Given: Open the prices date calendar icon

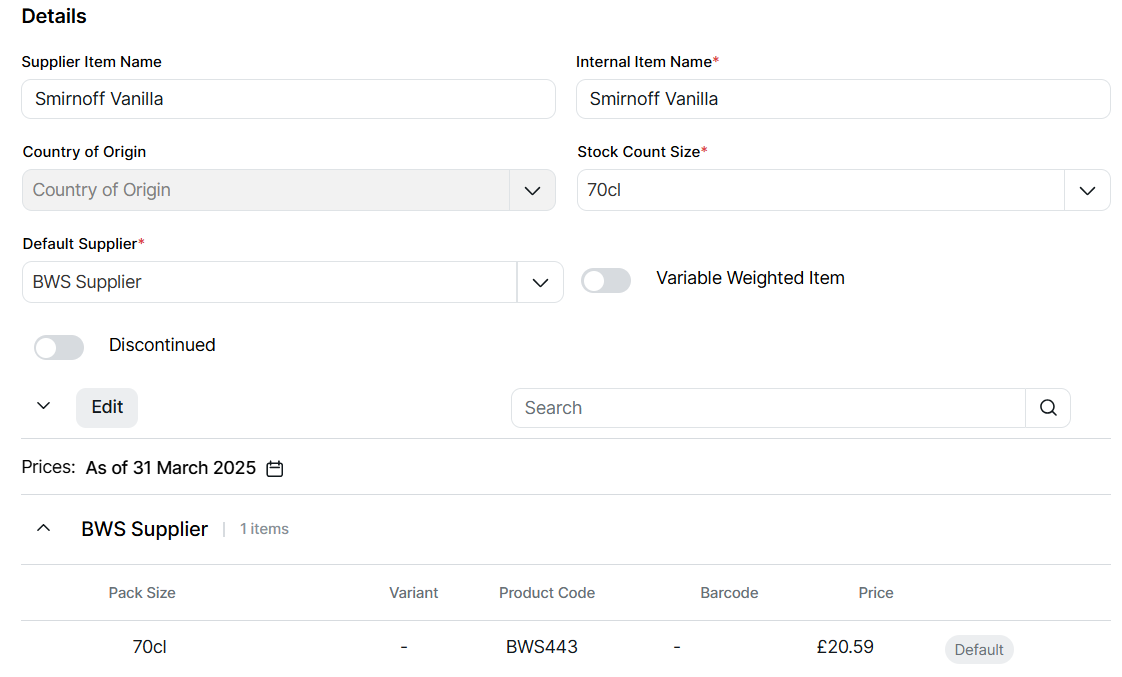Looking at the screenshot, I should [275, 468].
